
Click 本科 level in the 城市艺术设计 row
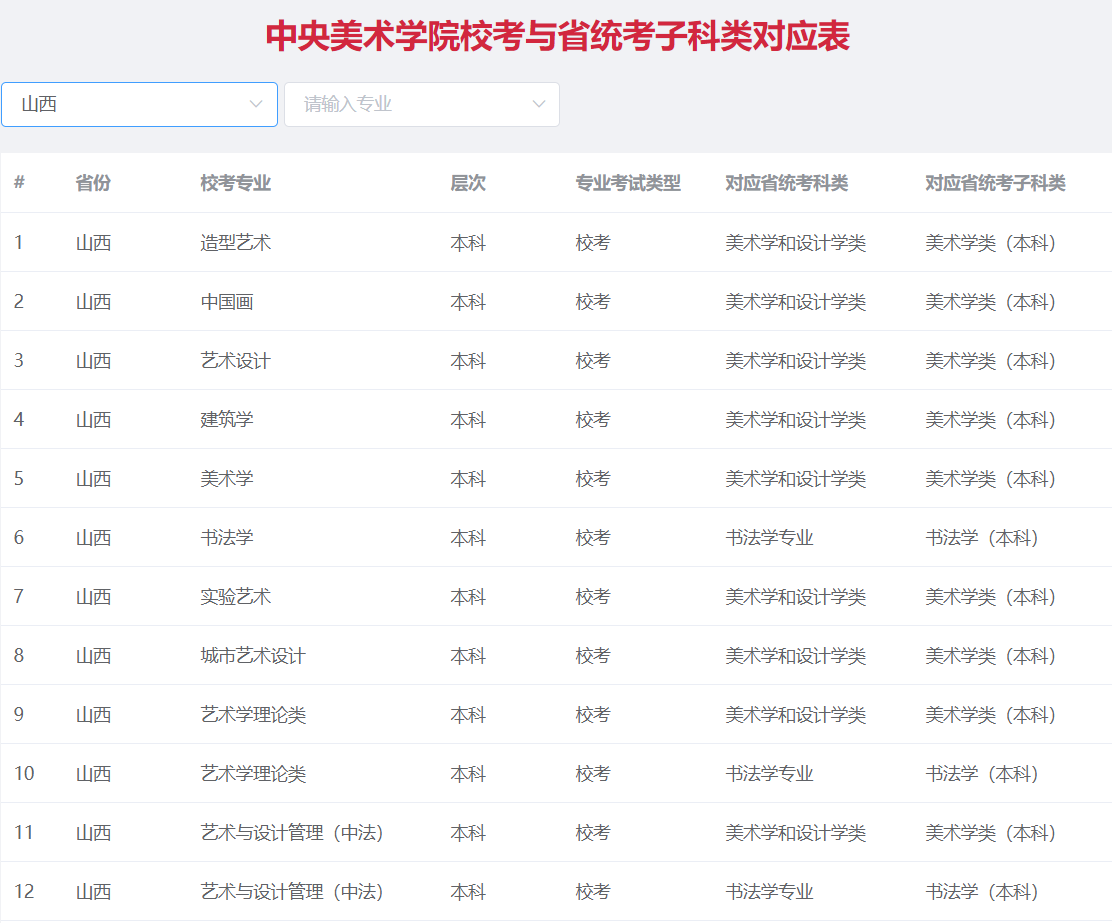tap(468, 655)
